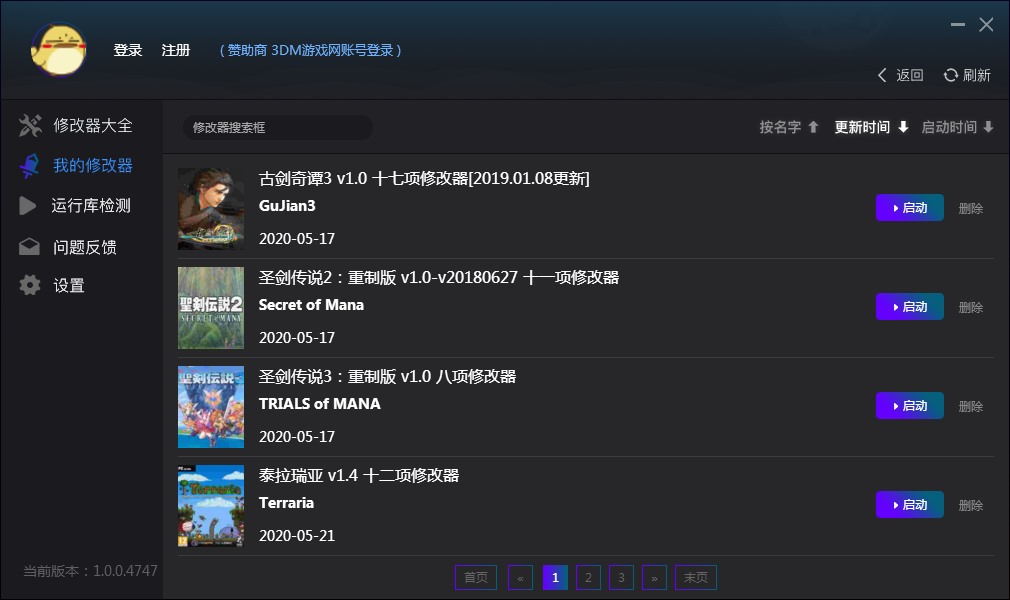1010x600 pixels.
Task: Delete the Secret of Mana trainer
Action: 971,307
